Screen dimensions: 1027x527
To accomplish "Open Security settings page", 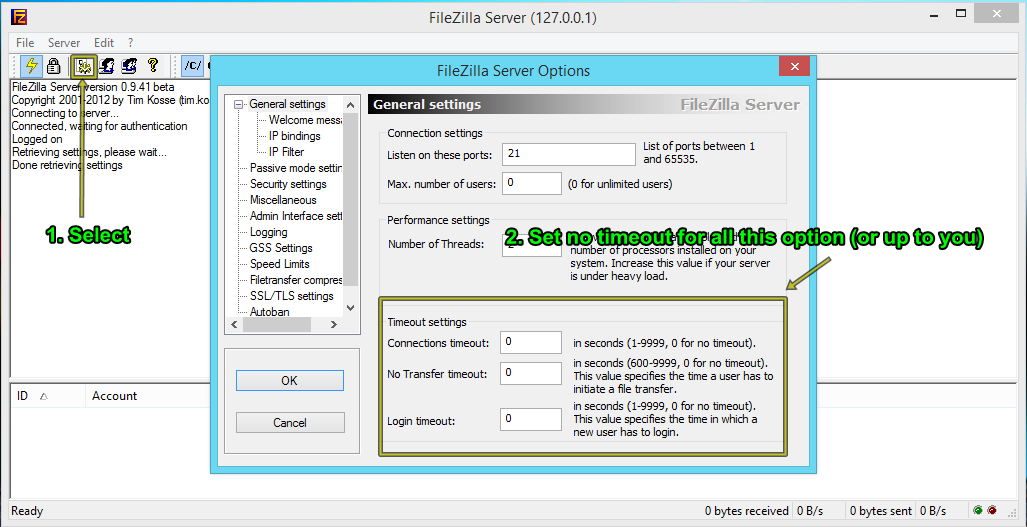I will [x=288, y=184].
